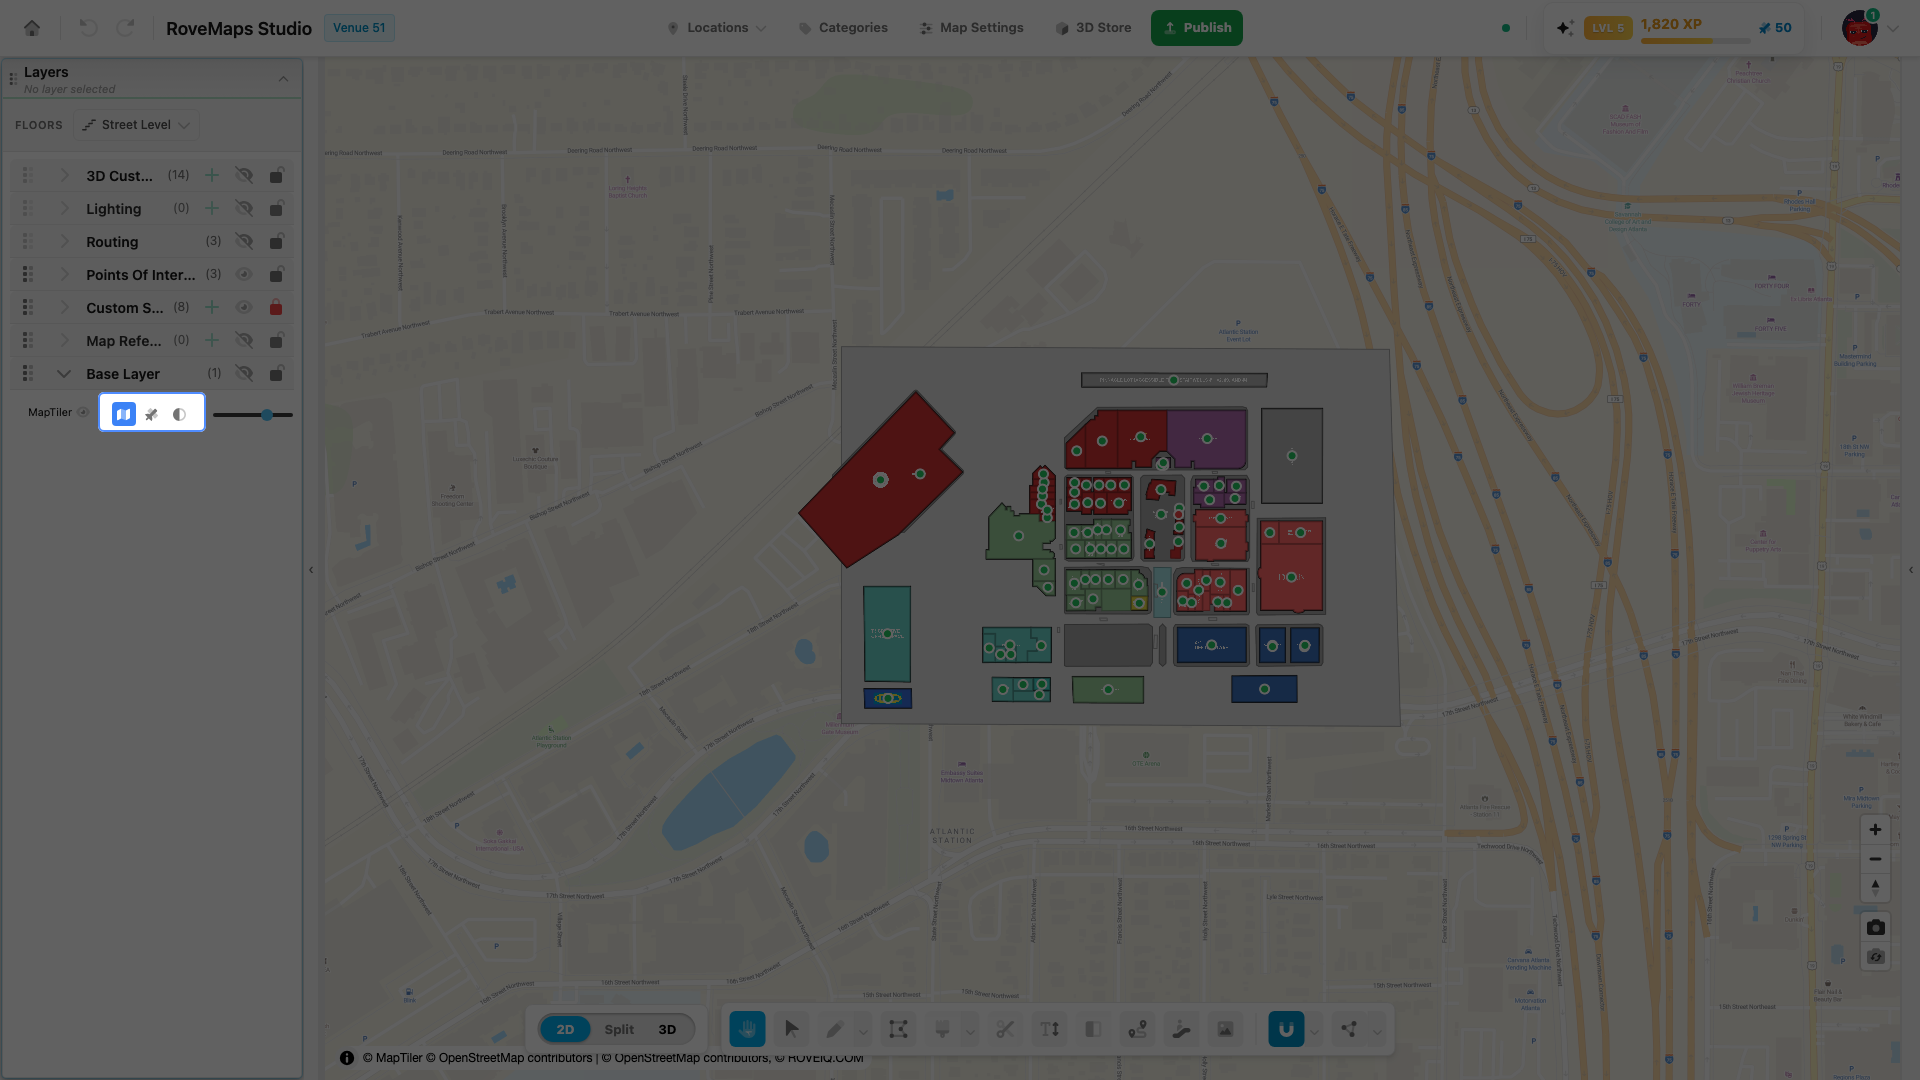Show the Routing layer

243,242
